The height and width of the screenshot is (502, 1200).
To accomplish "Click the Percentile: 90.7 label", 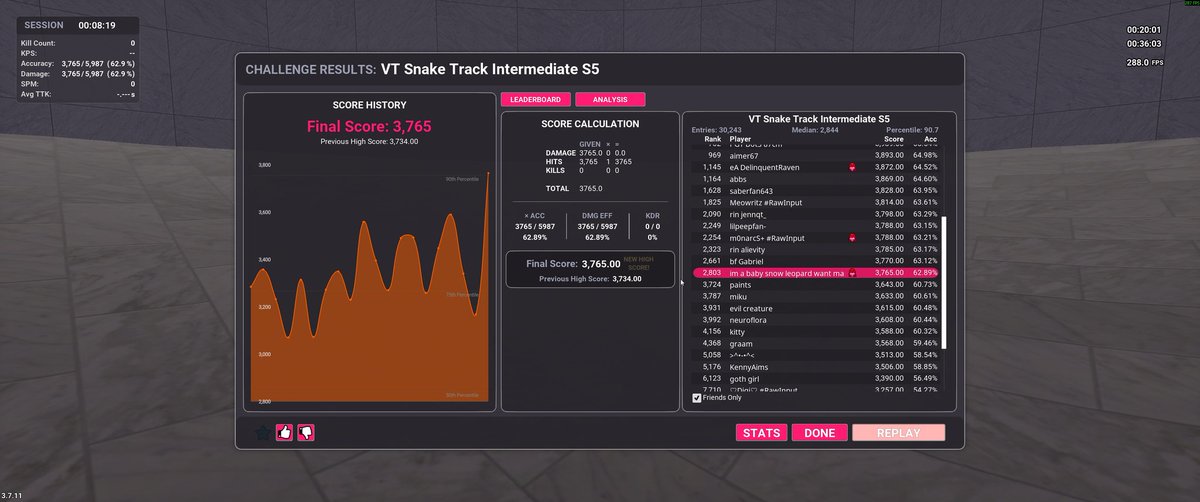I will [x=912, y=130].
